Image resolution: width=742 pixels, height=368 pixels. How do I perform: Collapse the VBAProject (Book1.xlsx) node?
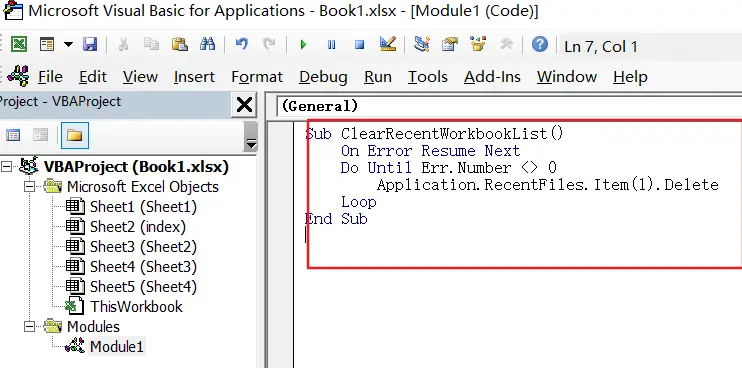(x=6, y=166)
